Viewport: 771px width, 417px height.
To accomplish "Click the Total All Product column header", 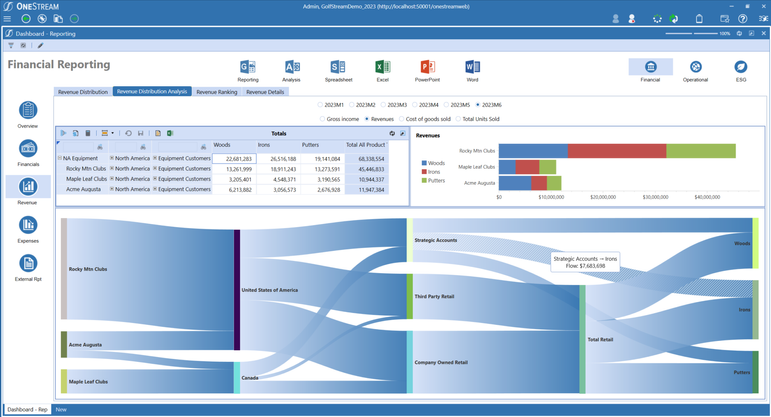I will click(x=366, y=145).
